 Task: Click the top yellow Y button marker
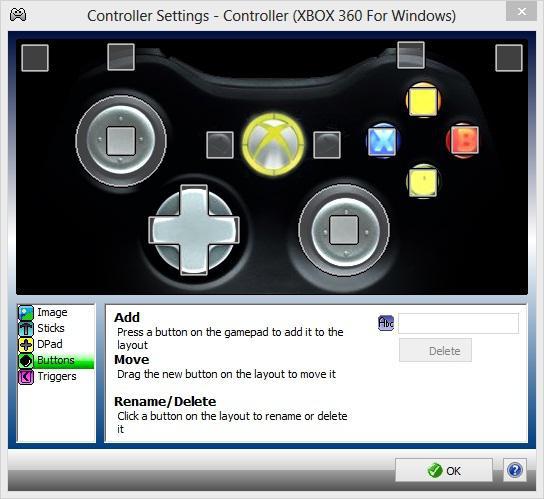tap(423, 101)
